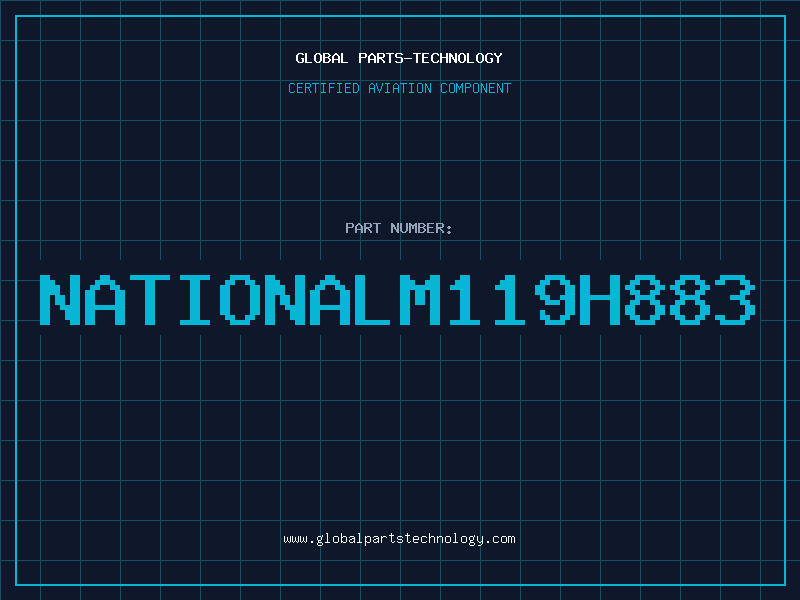Click the word GLOBAL in the header

321,58
